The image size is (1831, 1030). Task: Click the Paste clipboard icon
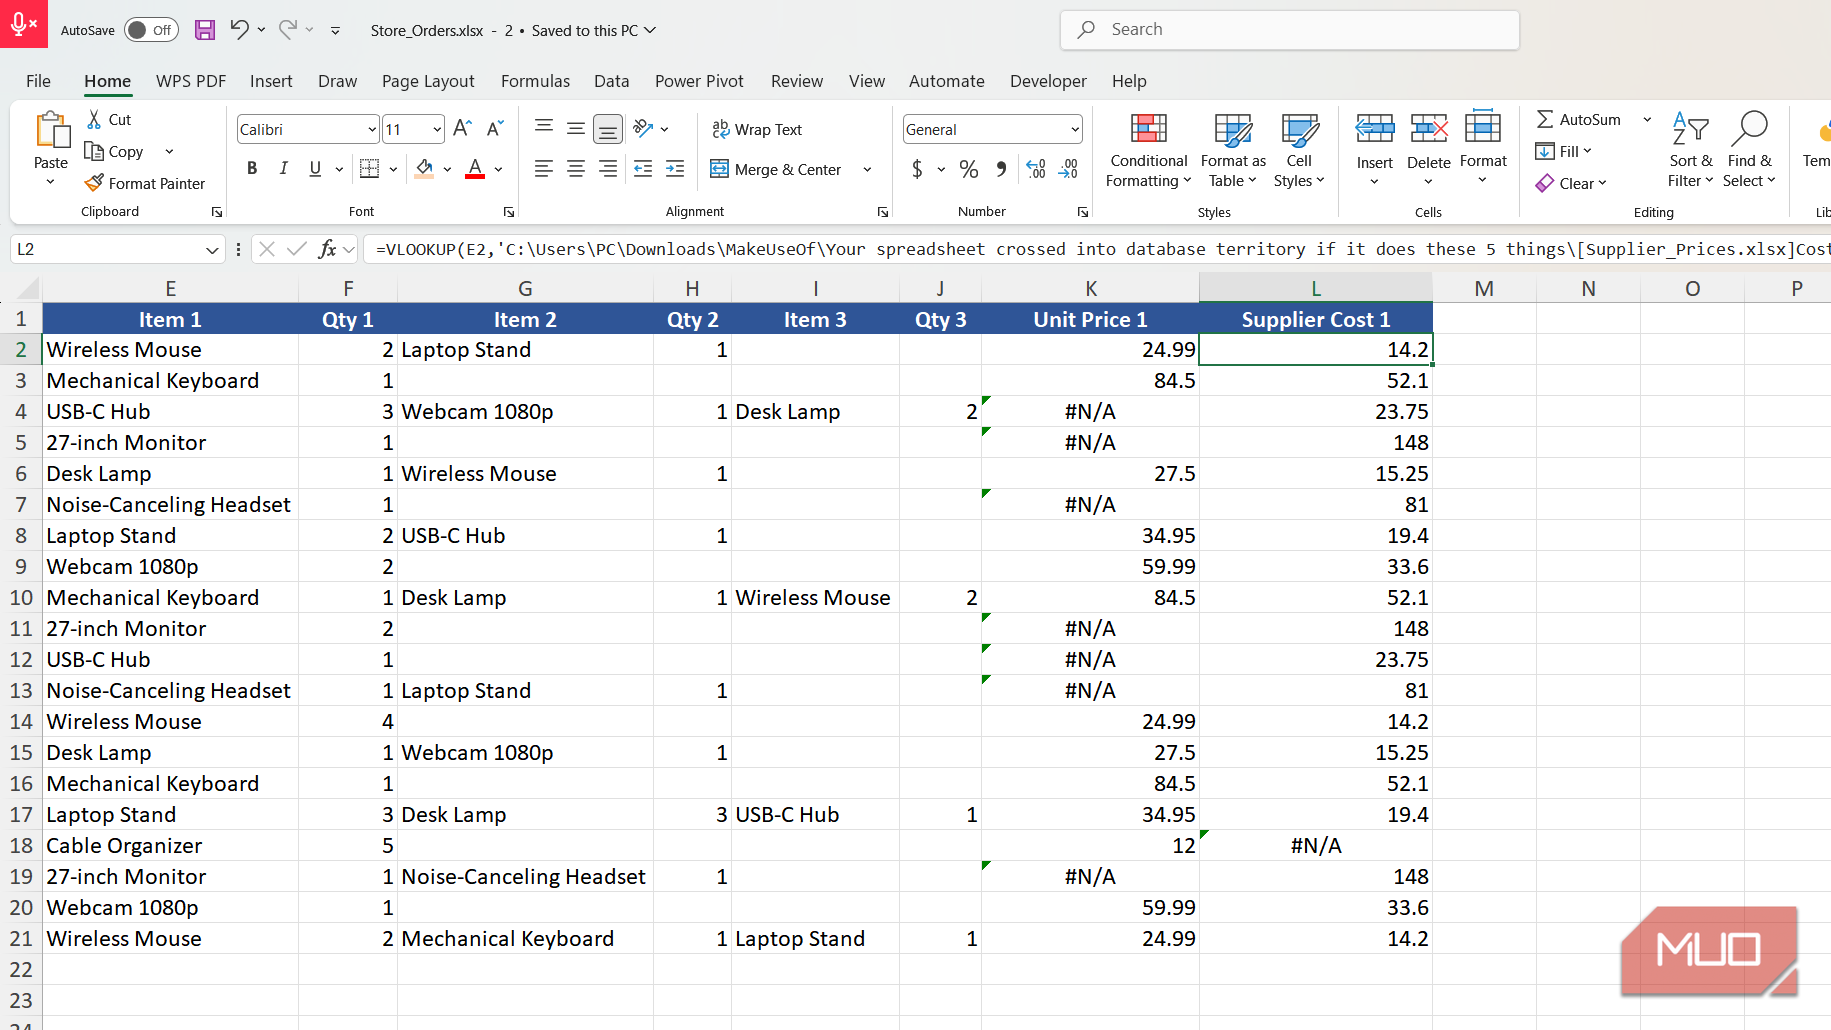(51, 131)
